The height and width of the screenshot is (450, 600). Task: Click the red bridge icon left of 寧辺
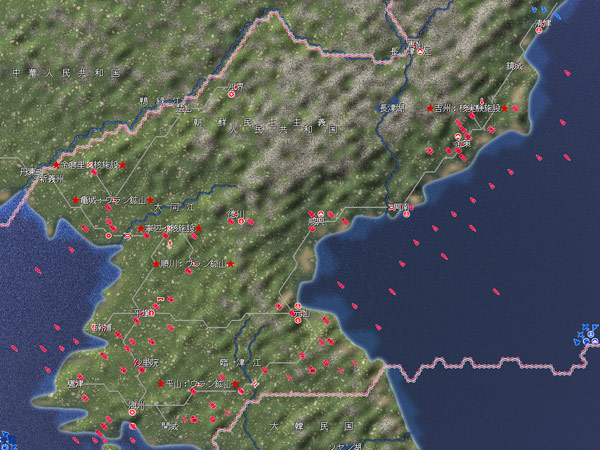pyautogui.click(x=127, y=236)
